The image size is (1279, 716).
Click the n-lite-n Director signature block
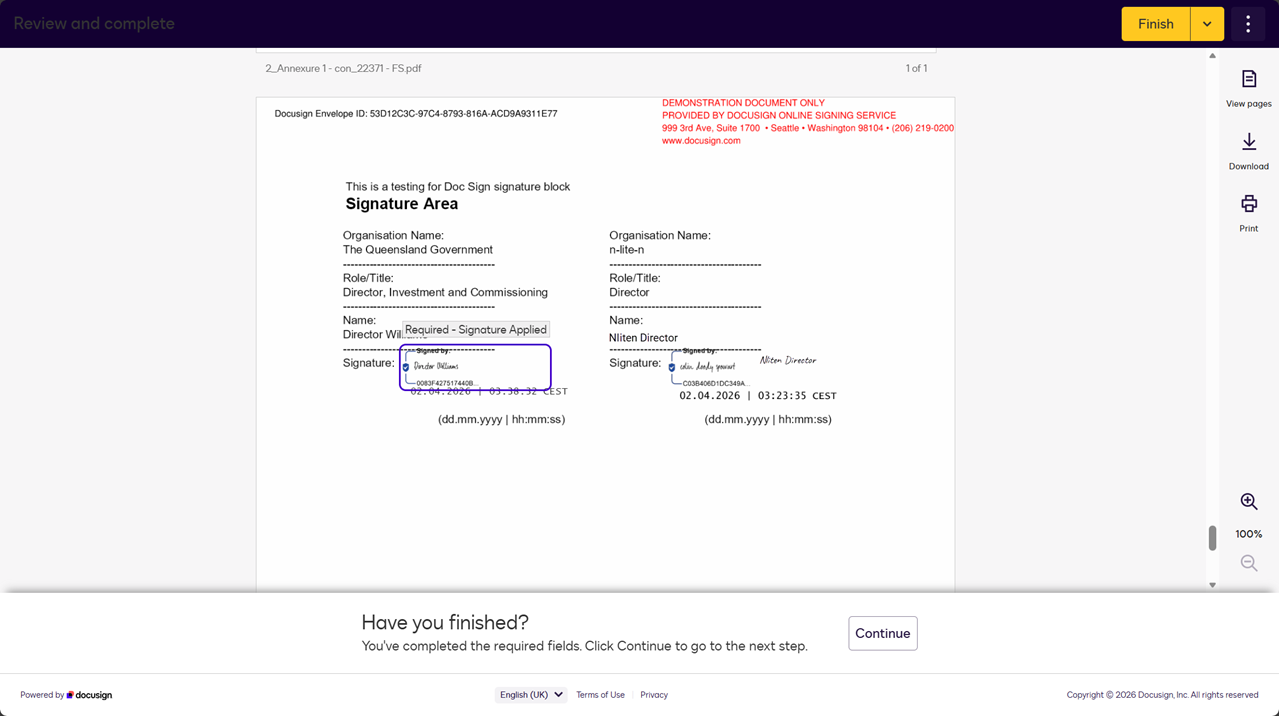click(x=710, y=367)
